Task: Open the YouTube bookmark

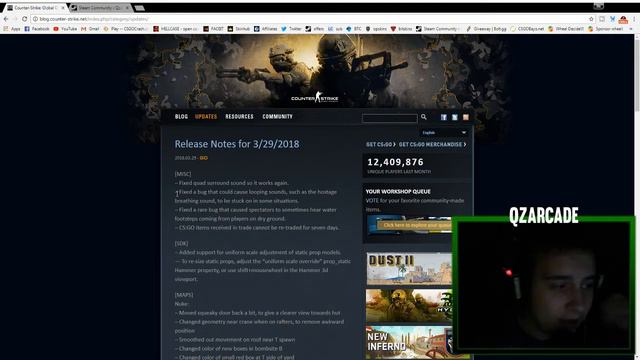Action: [65, 29]
